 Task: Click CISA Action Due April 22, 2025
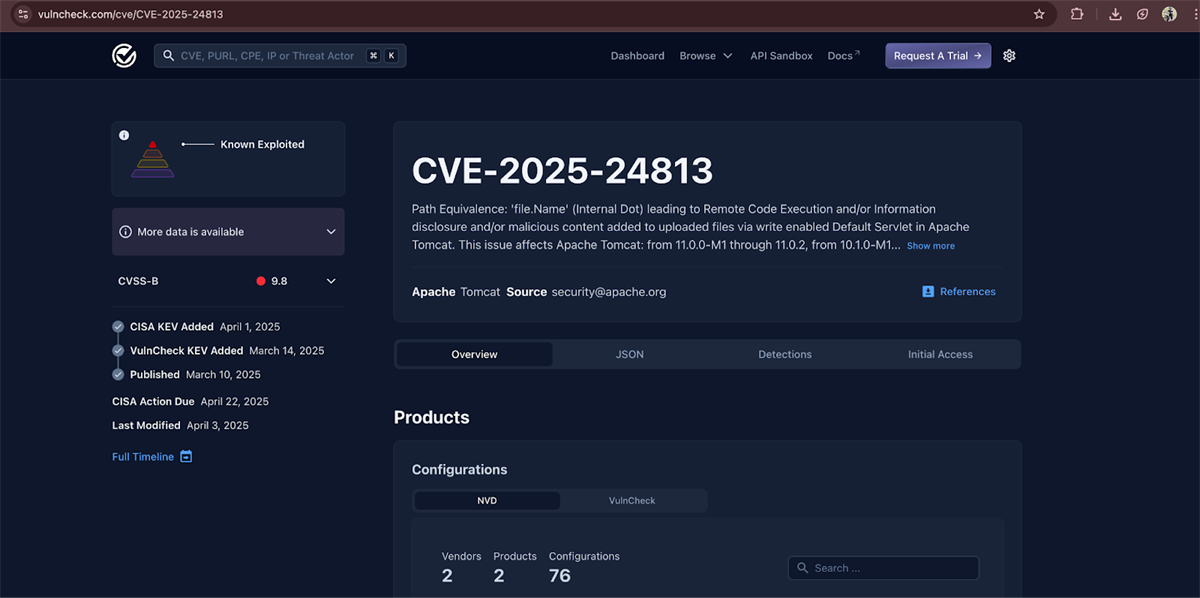point(190,402)
